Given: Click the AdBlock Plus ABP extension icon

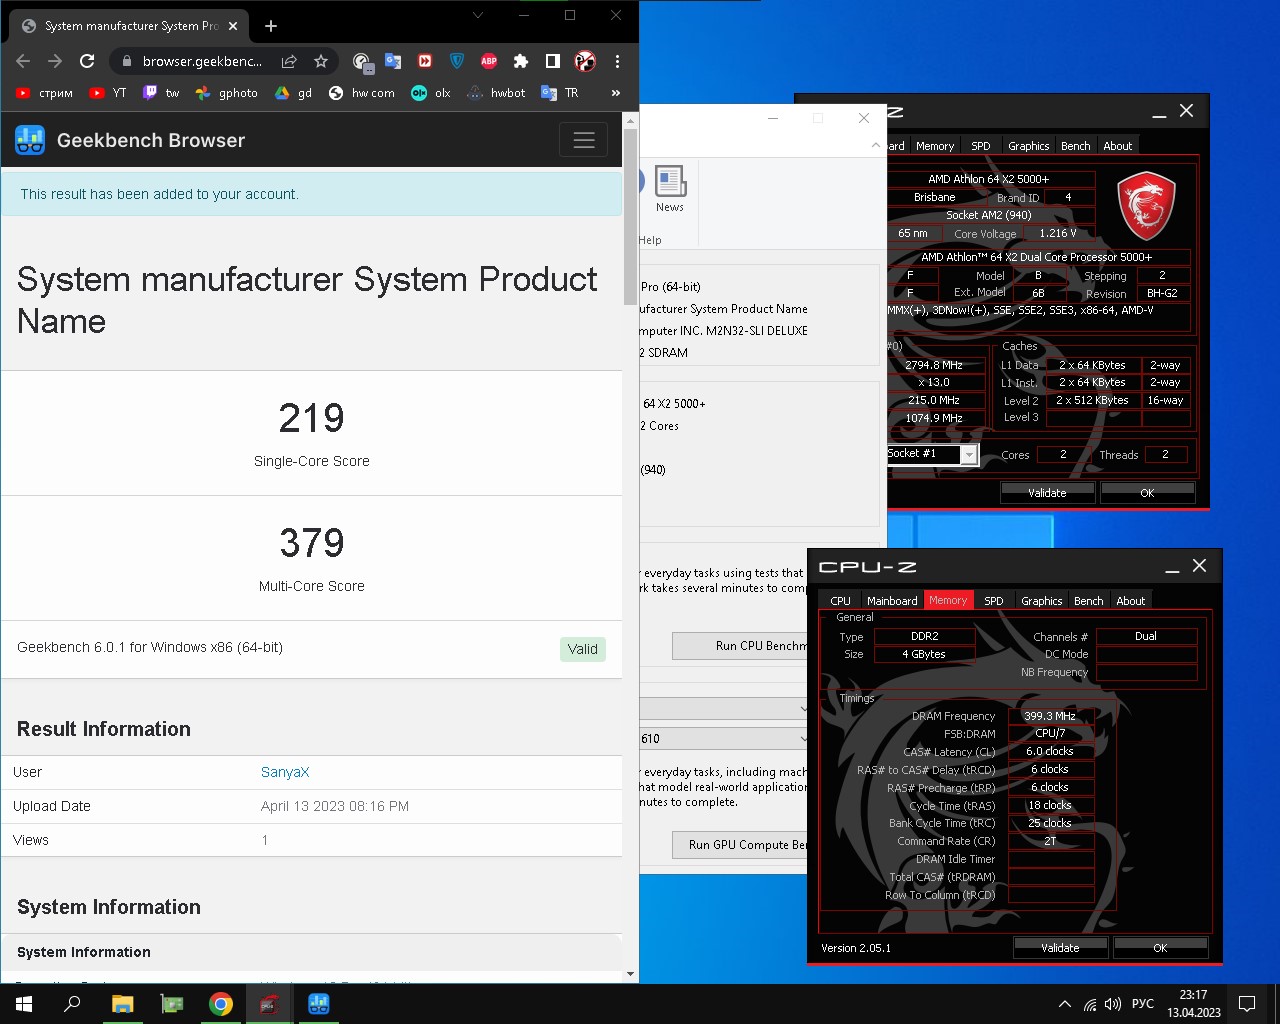Looking at the screenshot, I should 489,61.
